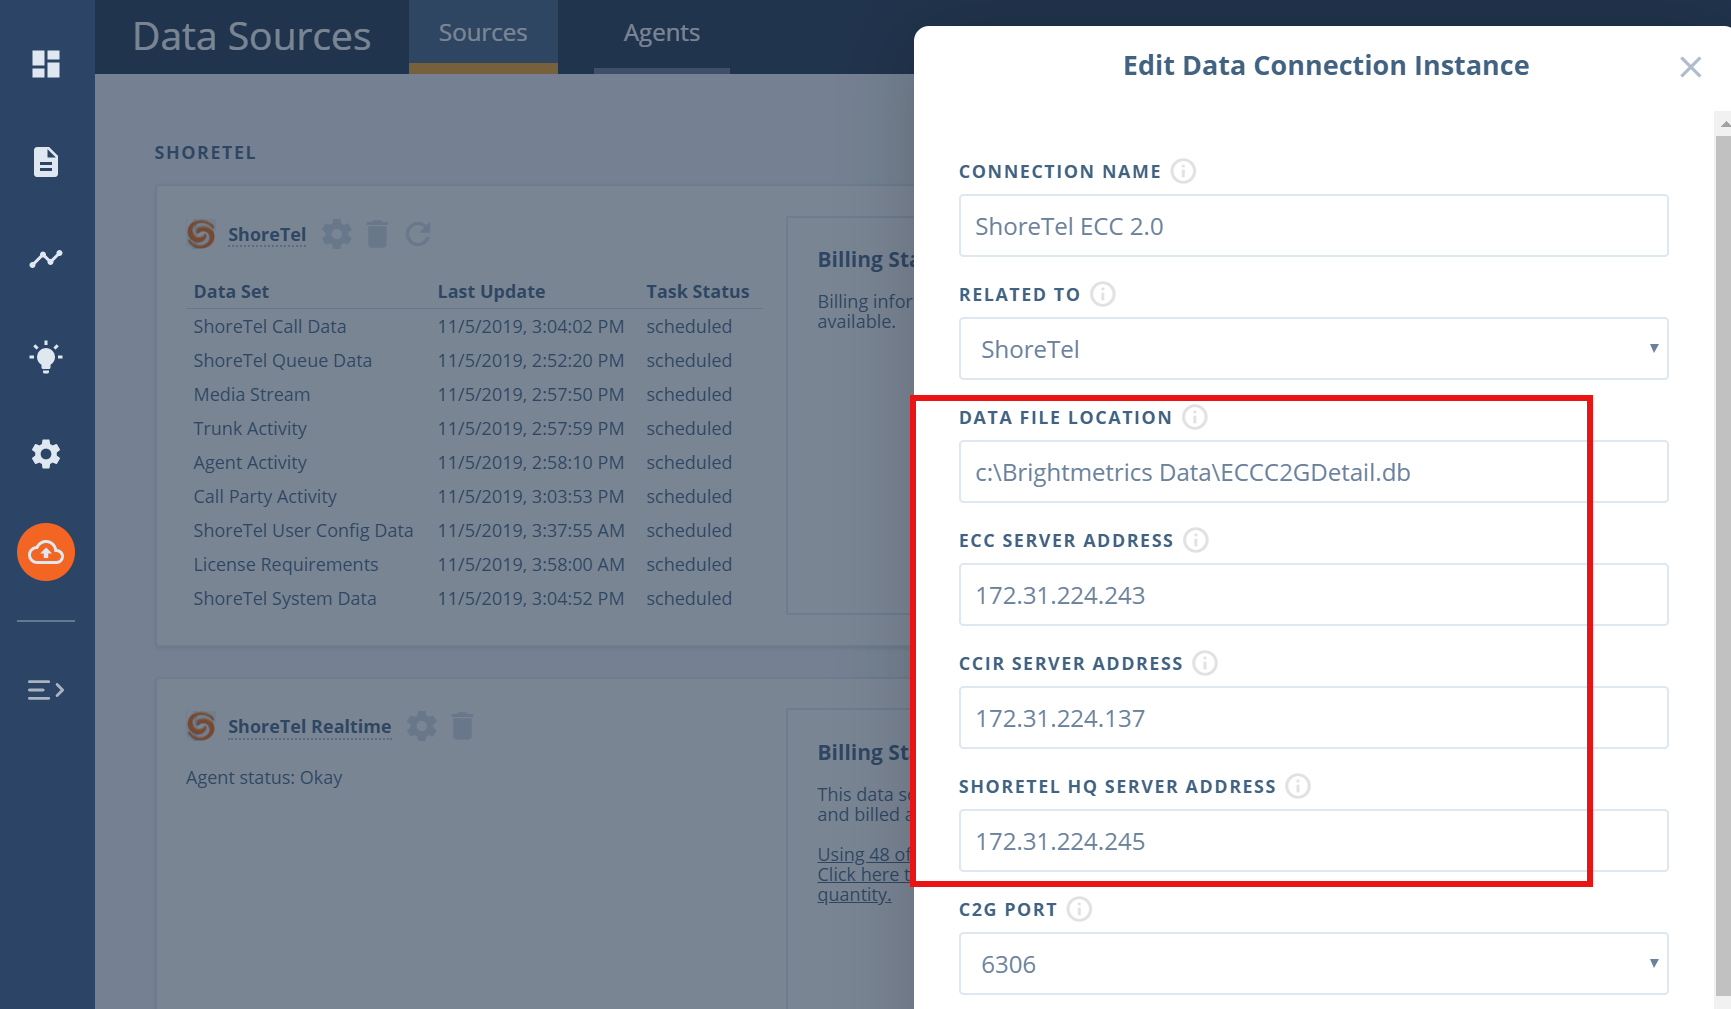Open the lightbulb insights sidebar icon
The image size is (1731, 1009).
(x=46, y=357)
